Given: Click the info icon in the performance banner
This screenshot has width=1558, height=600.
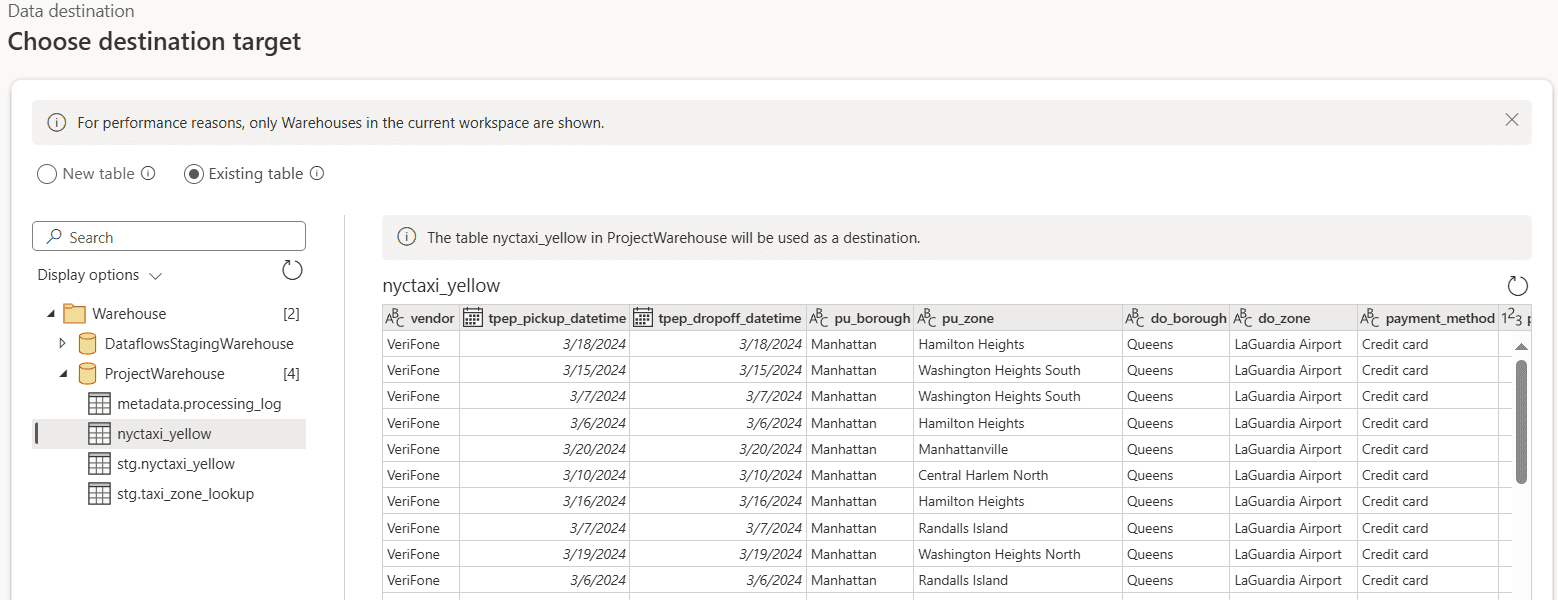Looking at the screenshot, I should [57, 123].
